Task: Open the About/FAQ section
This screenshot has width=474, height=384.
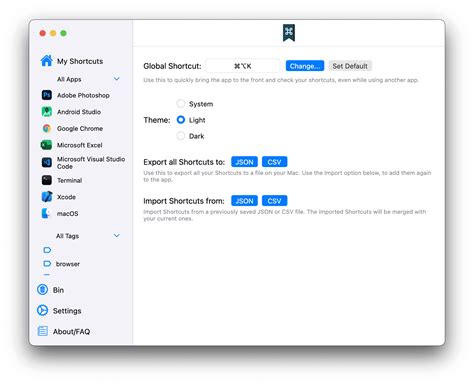Action: click(71, 331)
